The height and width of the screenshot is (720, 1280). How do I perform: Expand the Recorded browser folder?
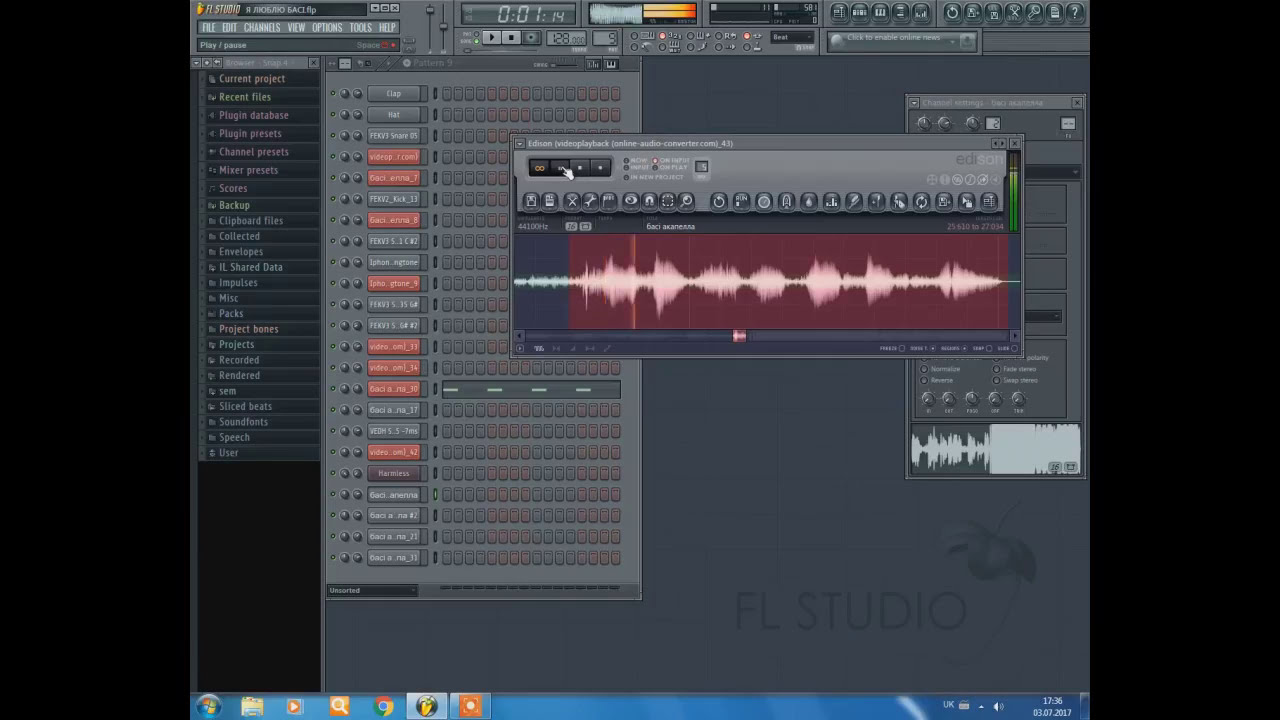(239, 360)
